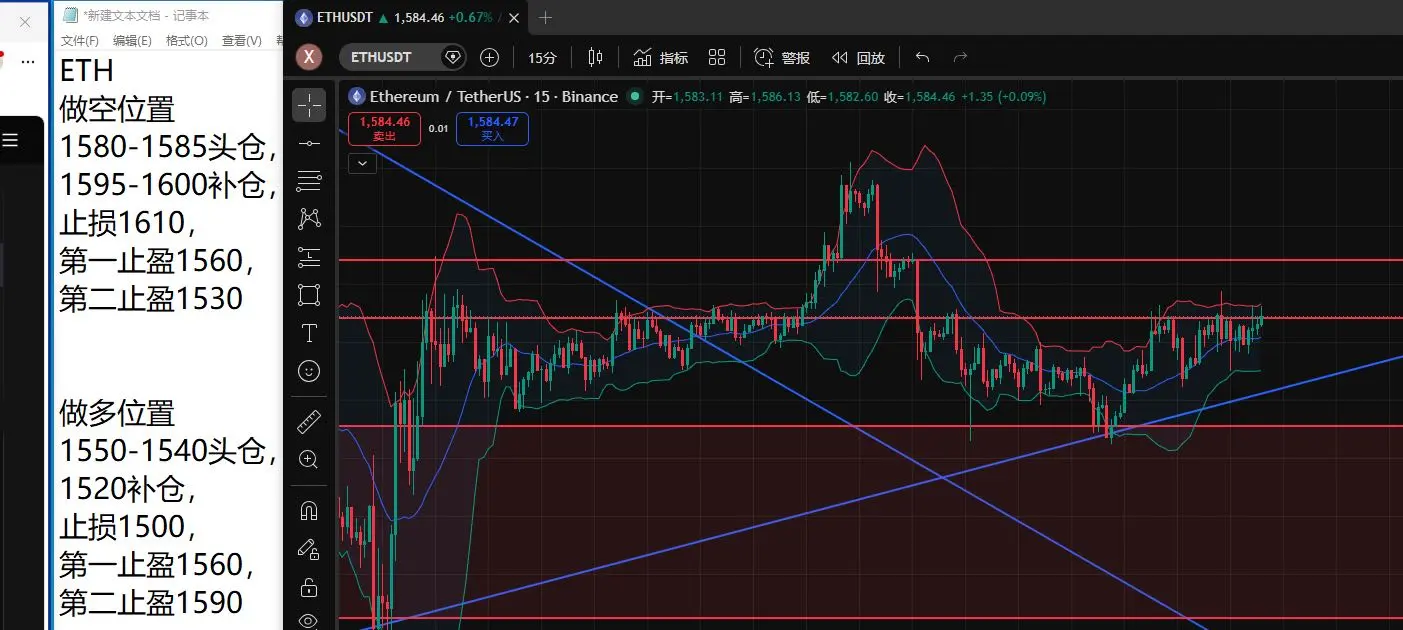Image resolution: width=1403 pixels, height=630 pixels.
Task: Select the ruler measure tool
Action: click(309, 421)
